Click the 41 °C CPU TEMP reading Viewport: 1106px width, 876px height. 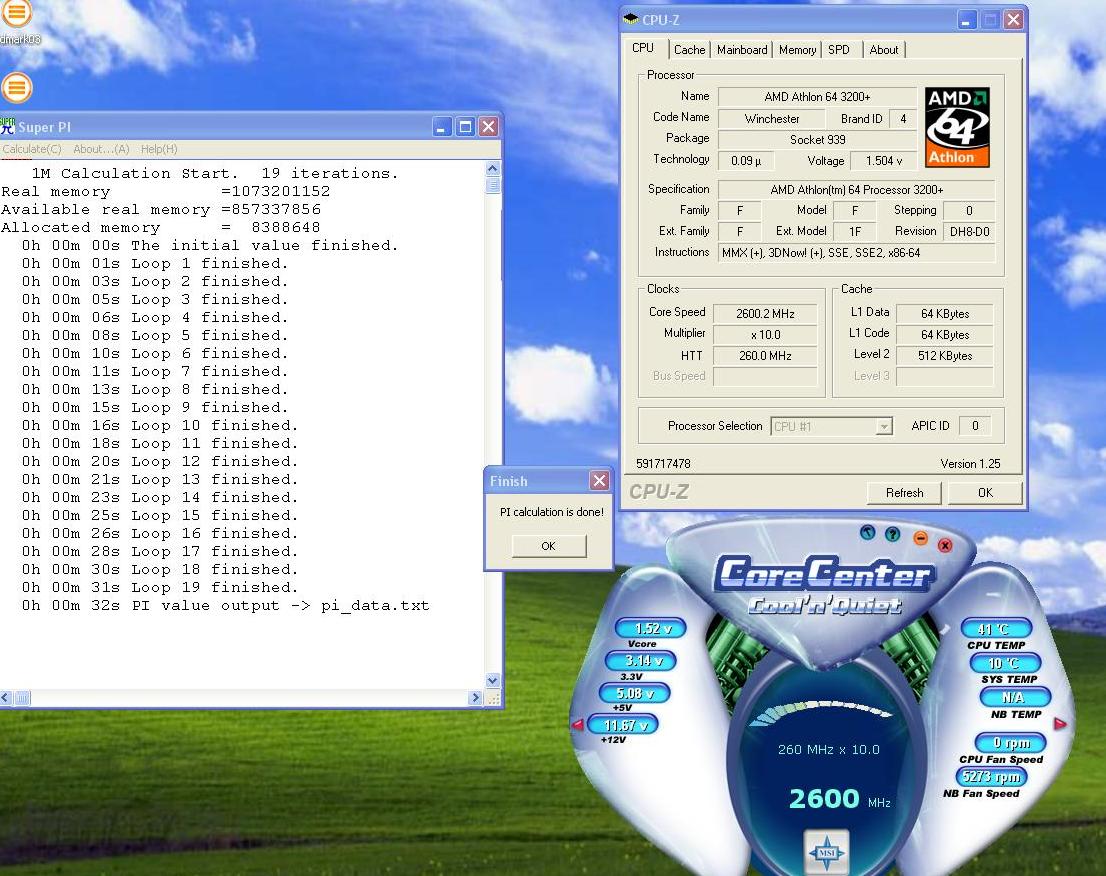996,629
